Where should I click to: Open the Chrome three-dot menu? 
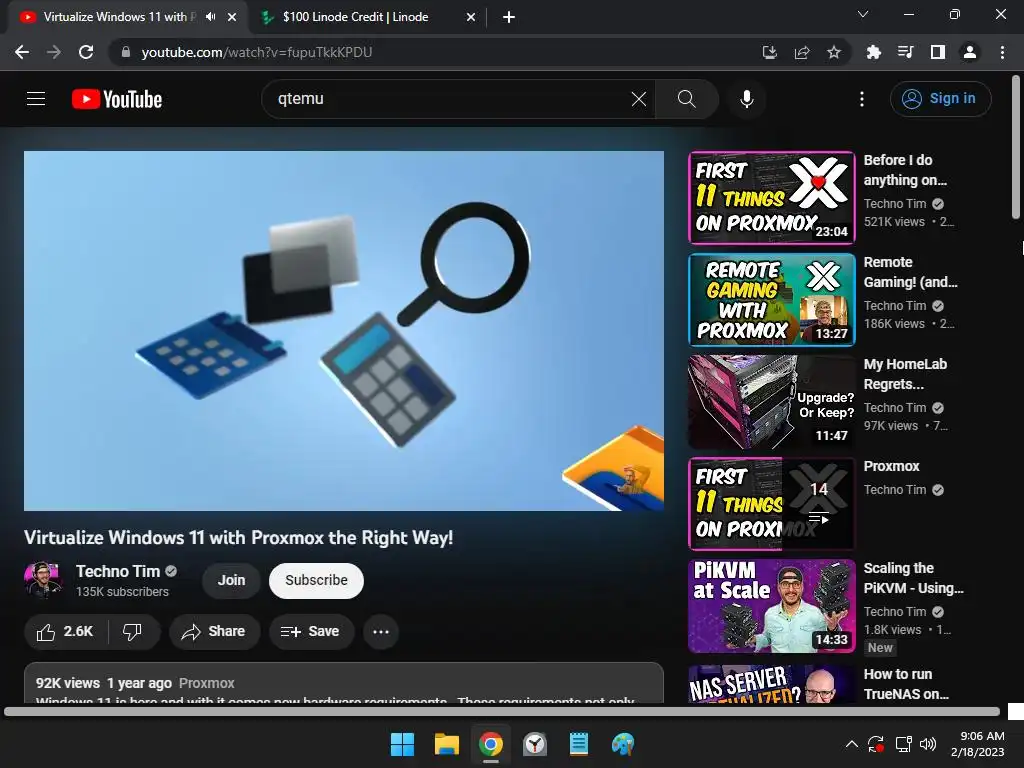1002,52
